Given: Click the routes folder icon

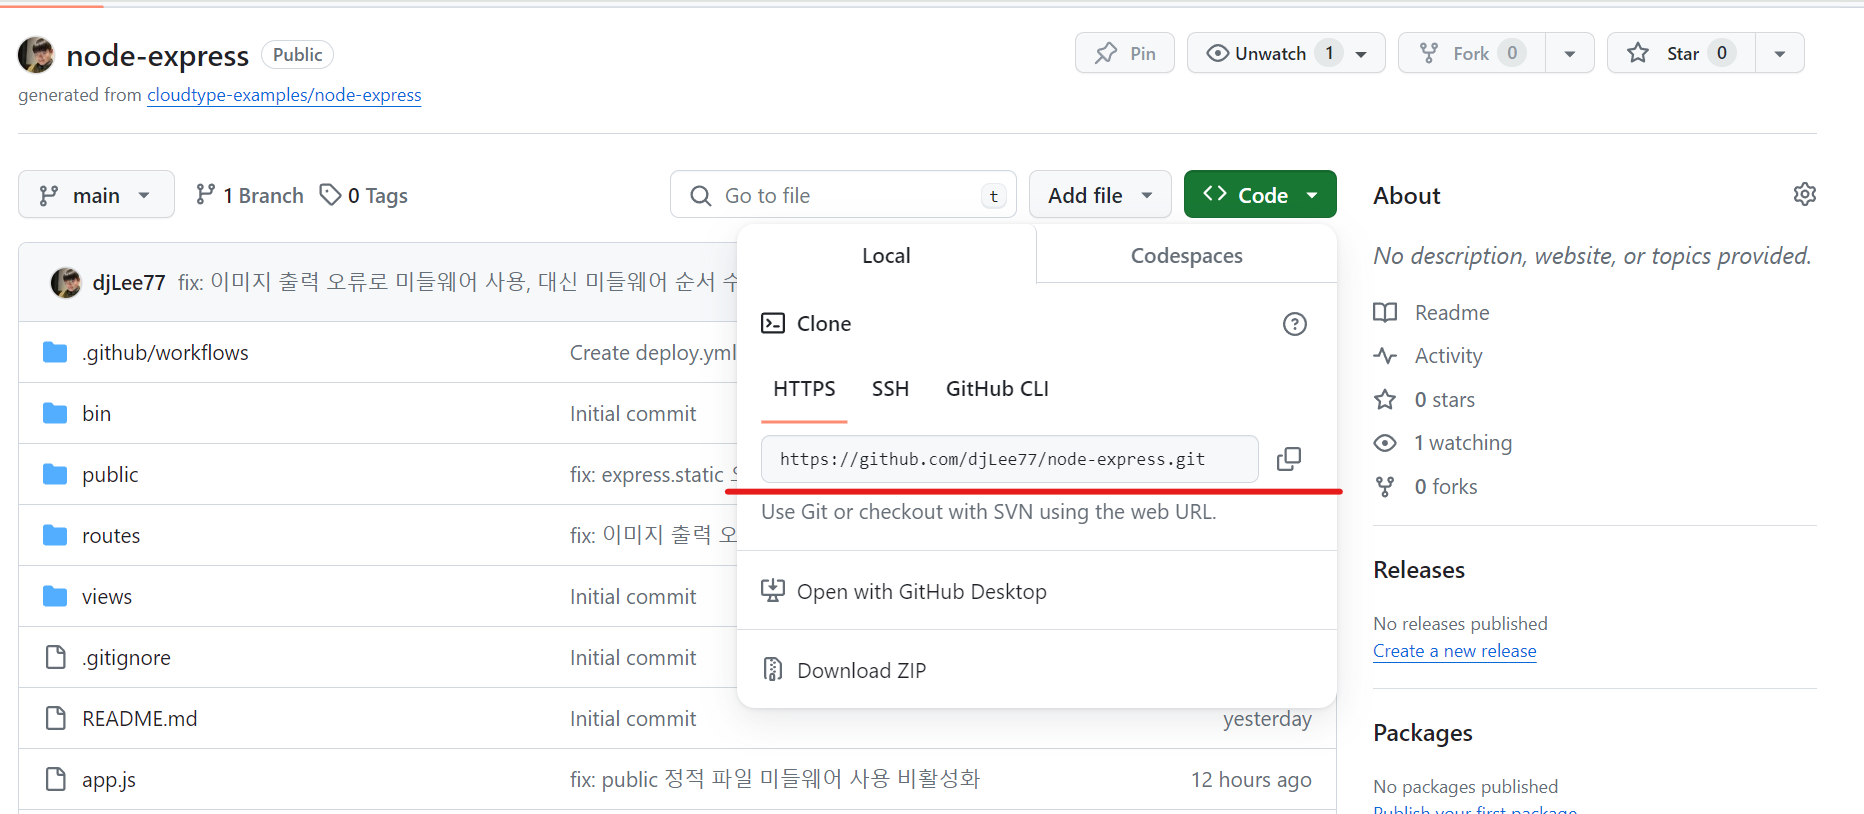Looking at the screenshot, I should (x=55, y=535).
